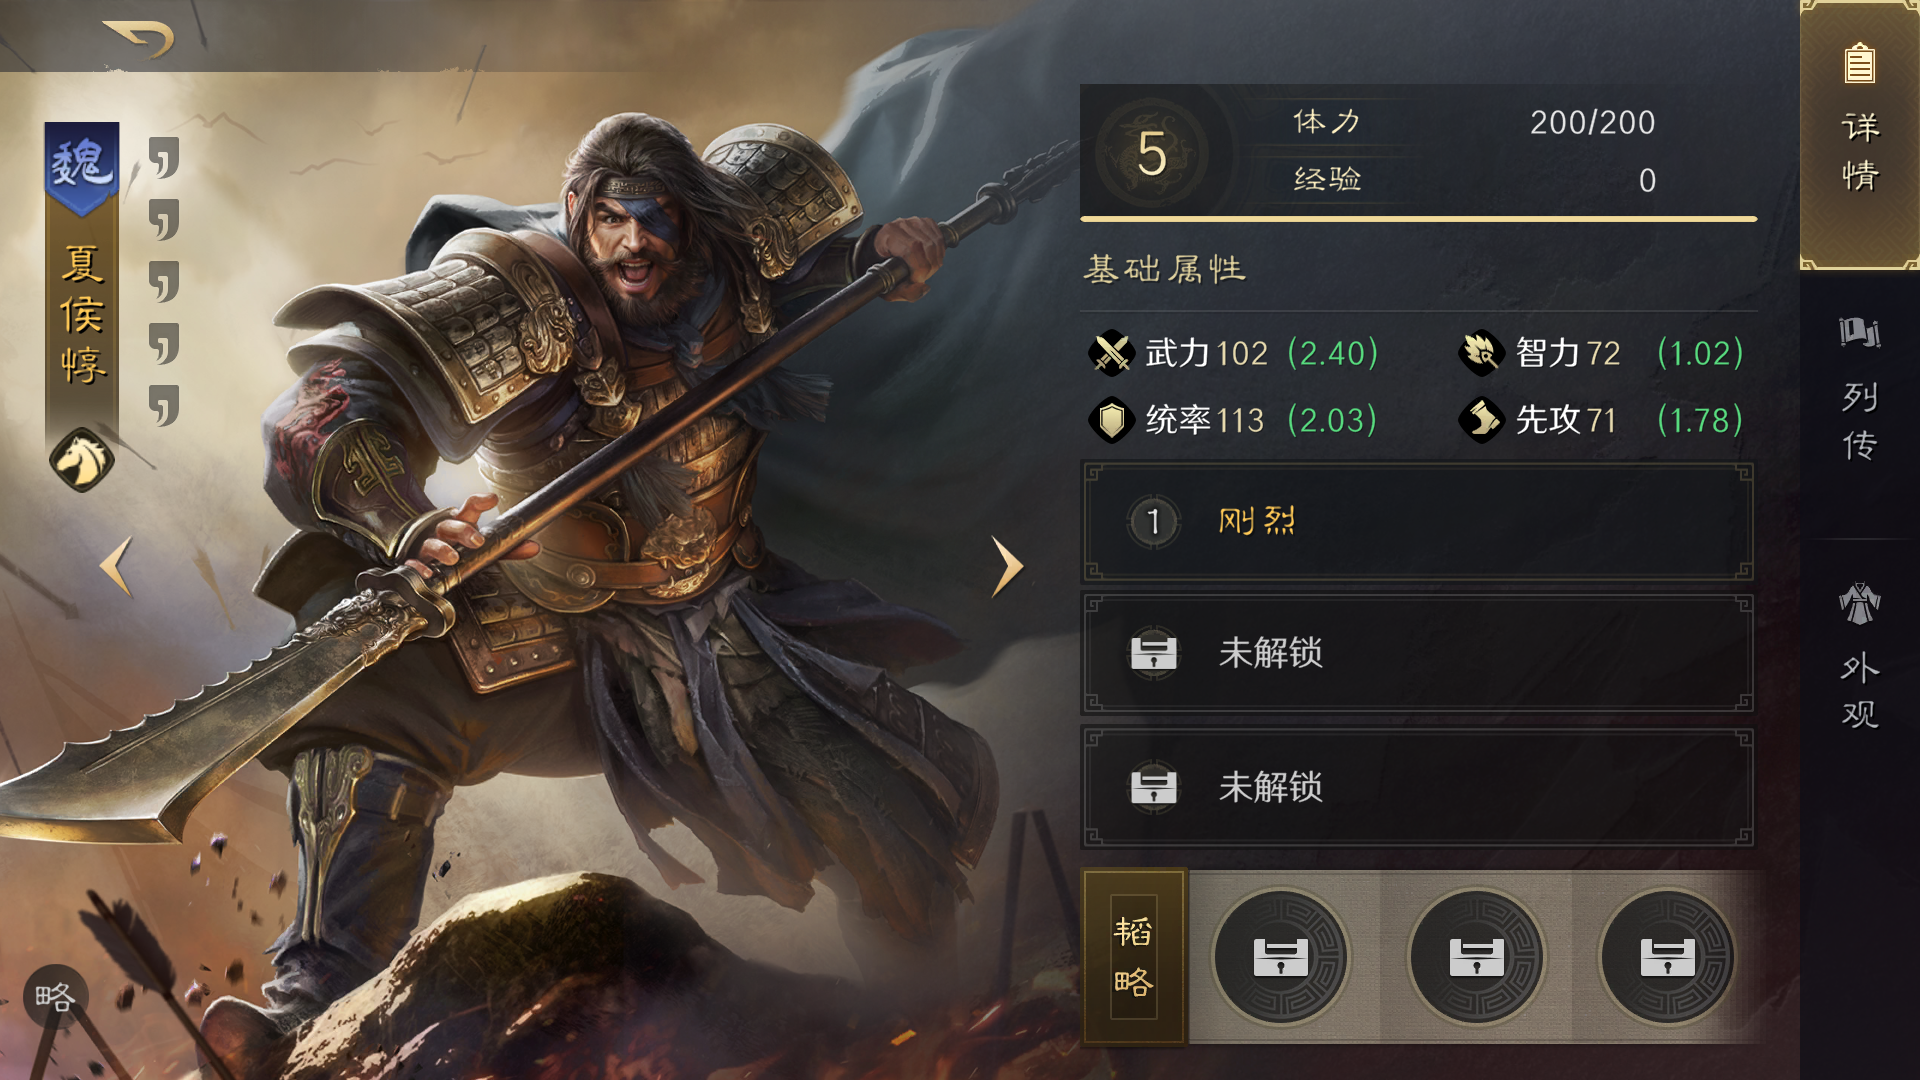1920x1080 pixels.
Task: Tap the 先攻 boot icon
Action: pos(1481,420)
